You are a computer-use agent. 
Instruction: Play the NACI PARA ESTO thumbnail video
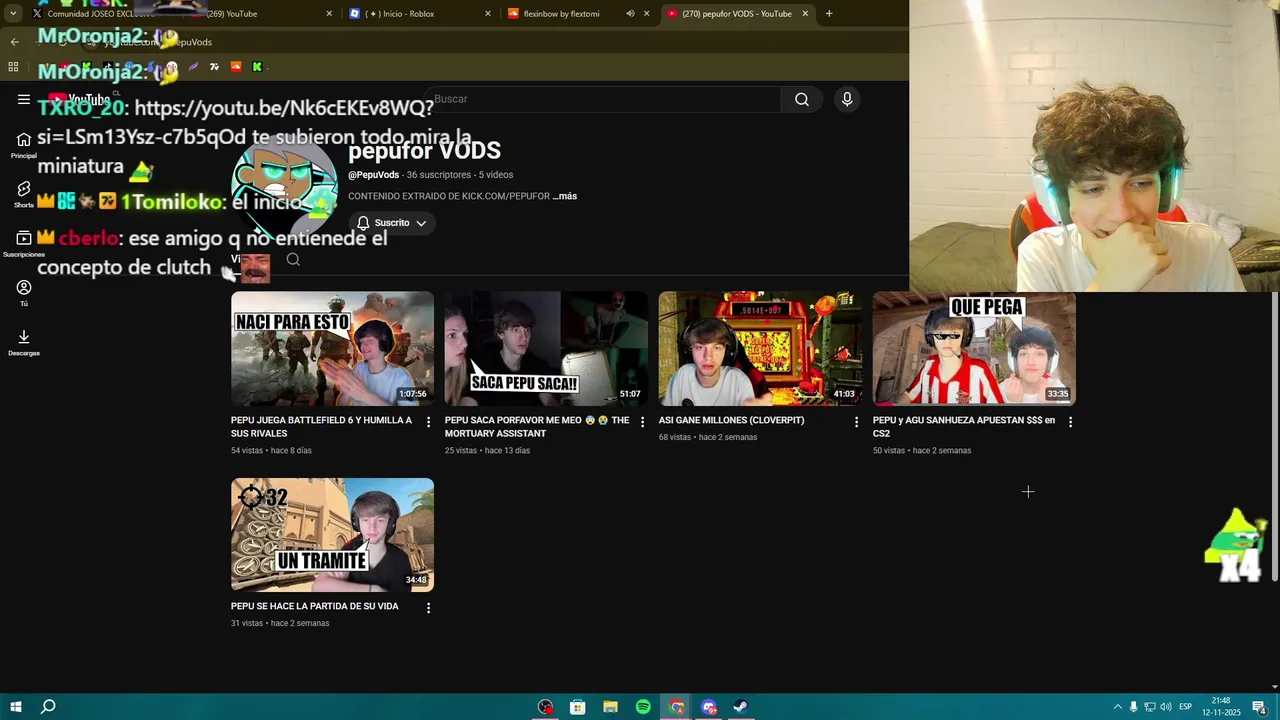click(332, 348)
